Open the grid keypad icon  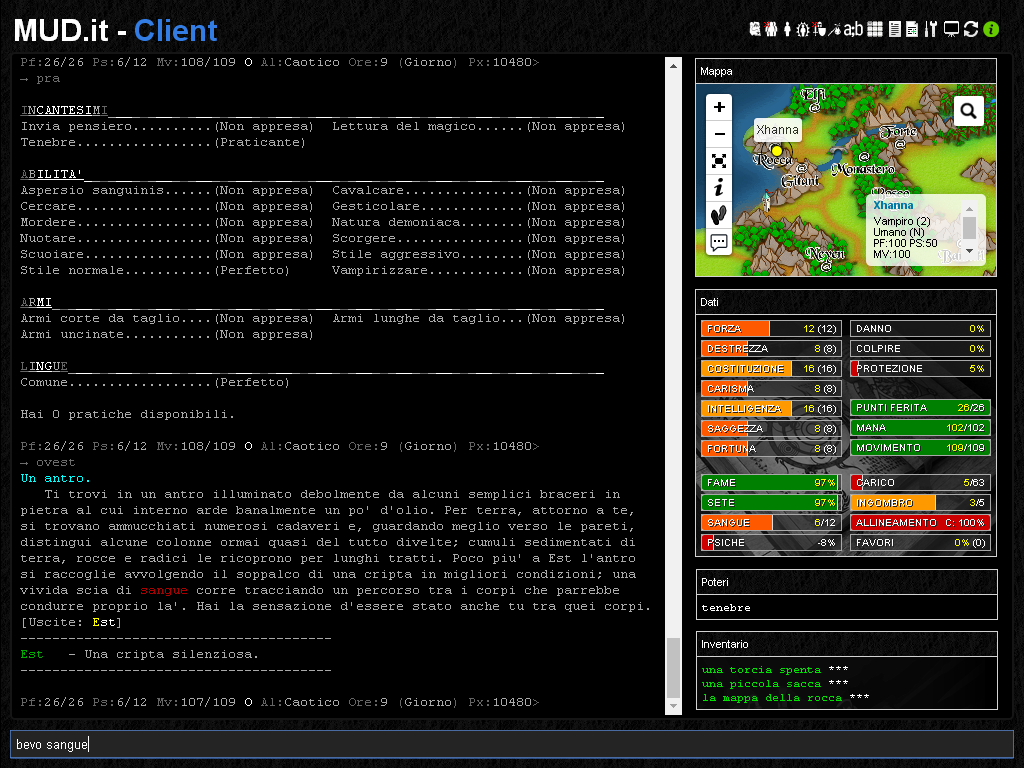[x=875, y=29]
